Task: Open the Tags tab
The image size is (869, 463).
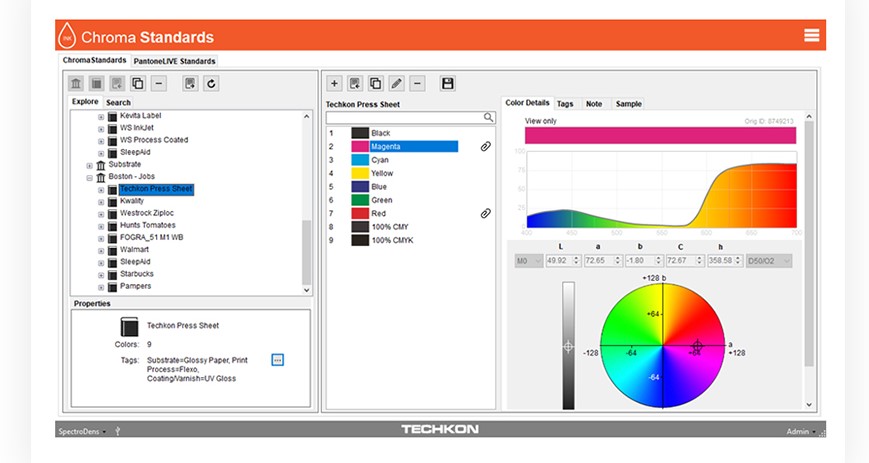Action: click(x=565, y=104)
